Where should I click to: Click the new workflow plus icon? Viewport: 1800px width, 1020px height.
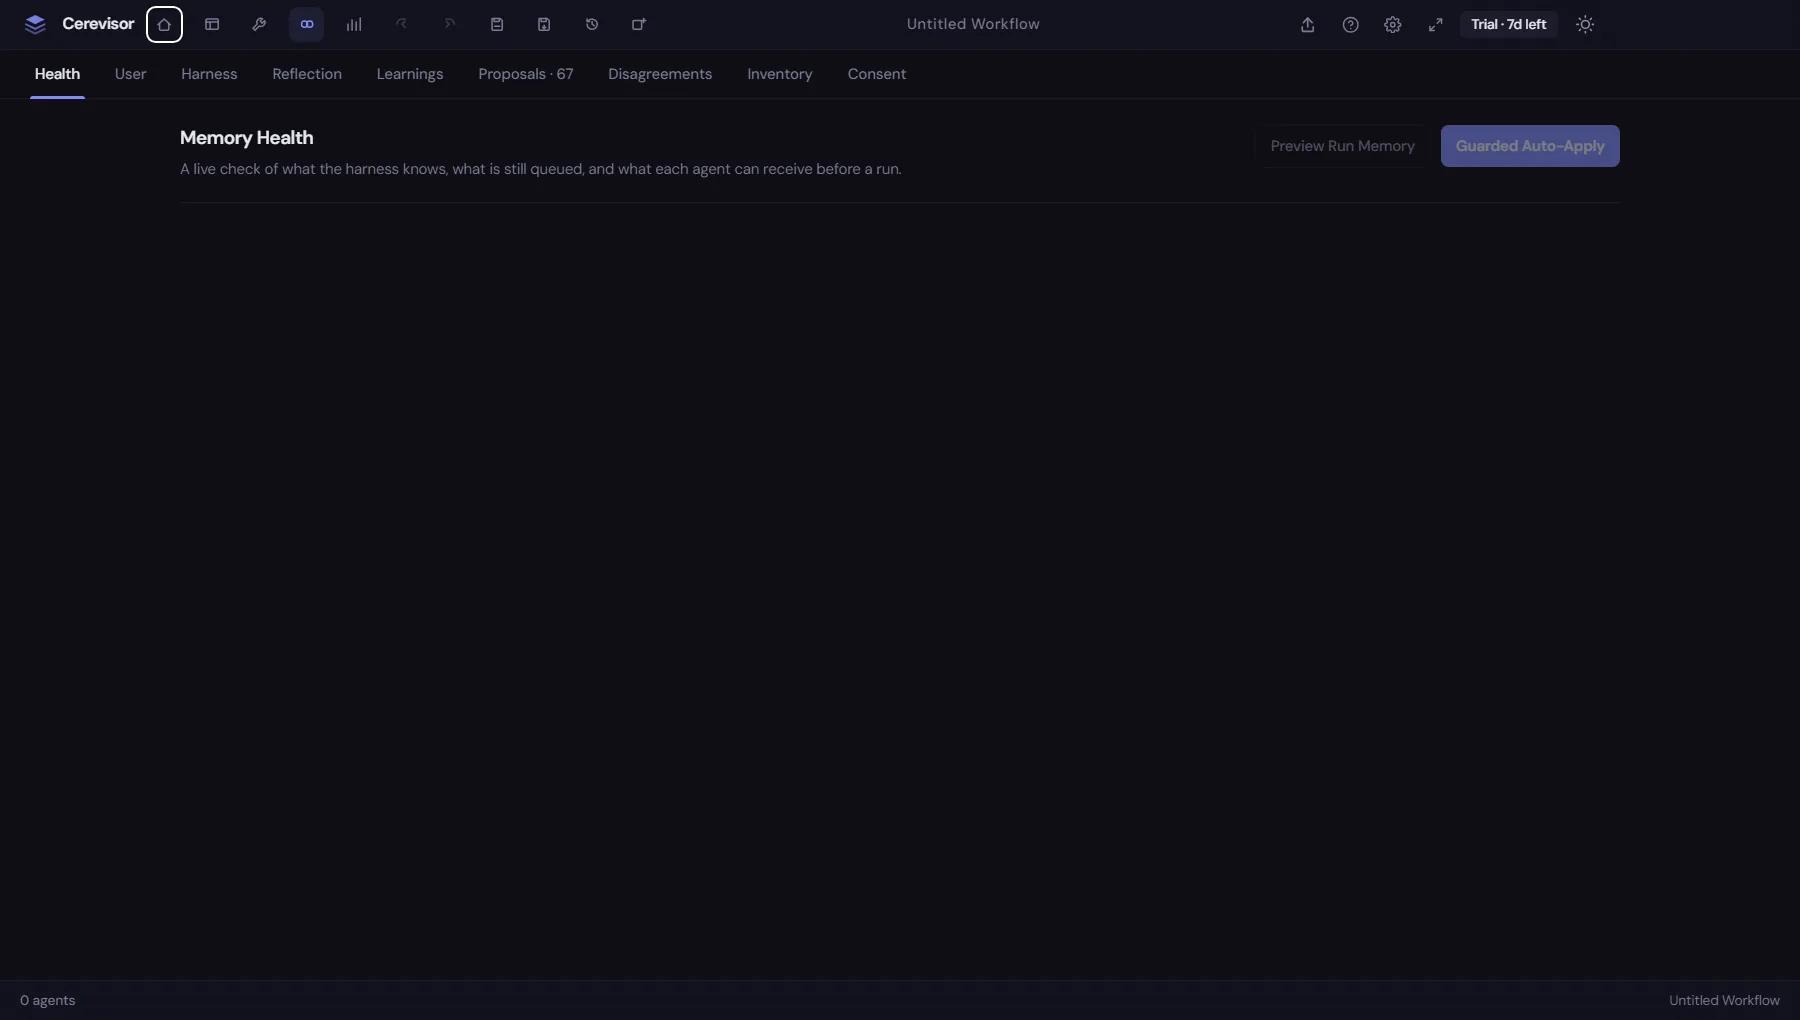[x=639, y=24]
